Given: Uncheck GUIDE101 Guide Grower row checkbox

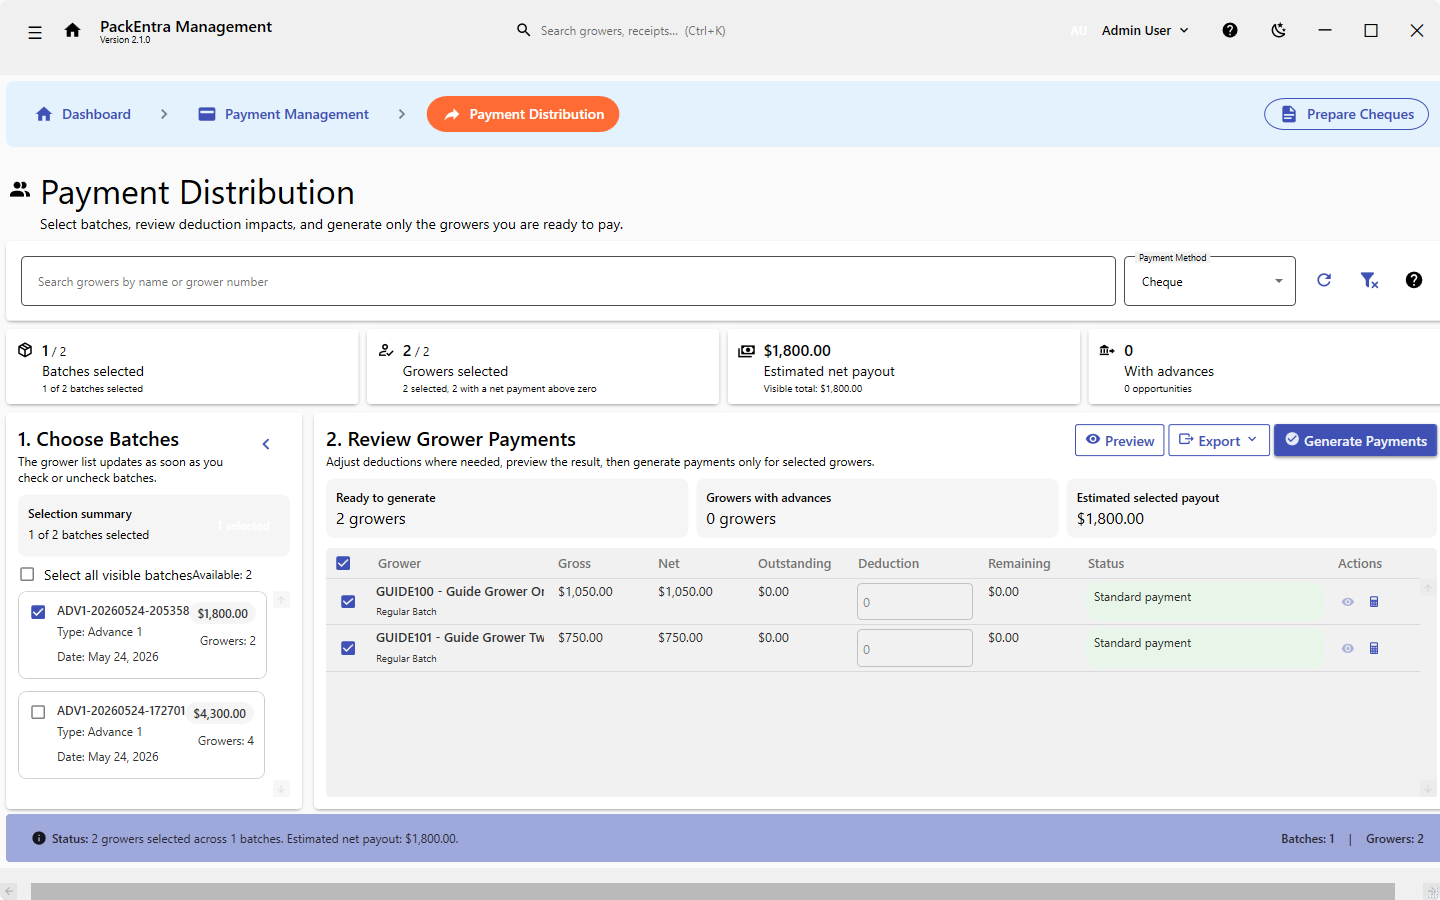Looking at the screenshot, I should [x=348, y=648].
